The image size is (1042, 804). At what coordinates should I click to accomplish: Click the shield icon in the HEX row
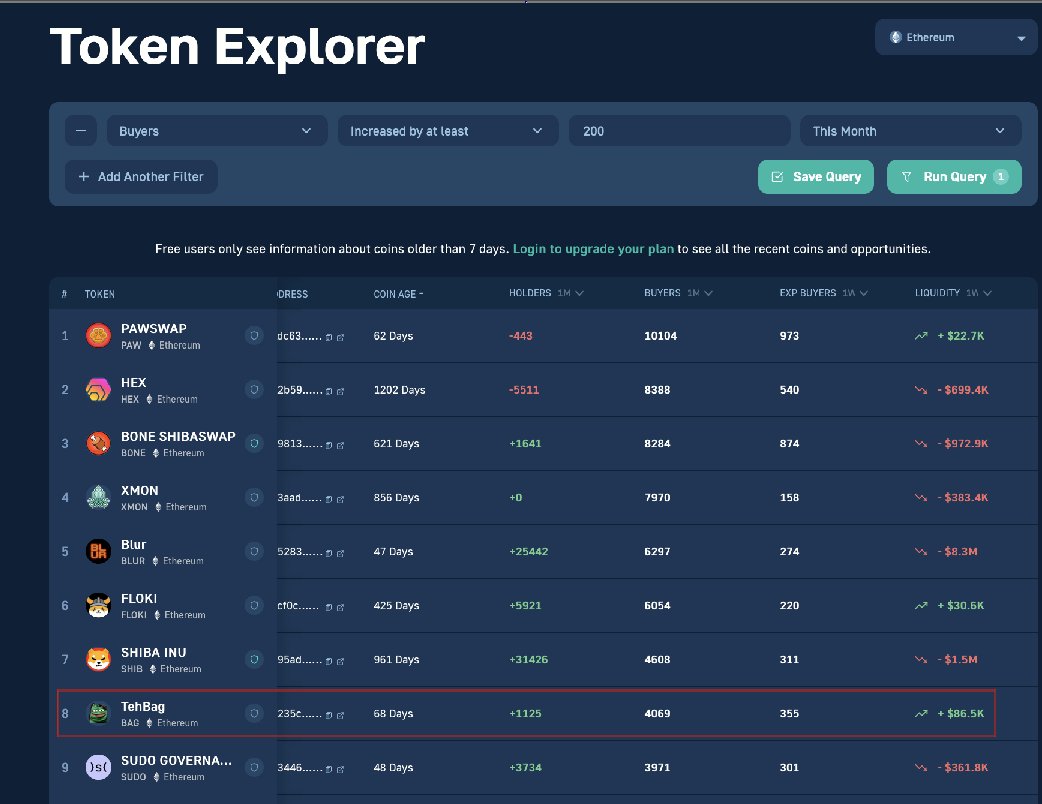click(x=254, y=389)
